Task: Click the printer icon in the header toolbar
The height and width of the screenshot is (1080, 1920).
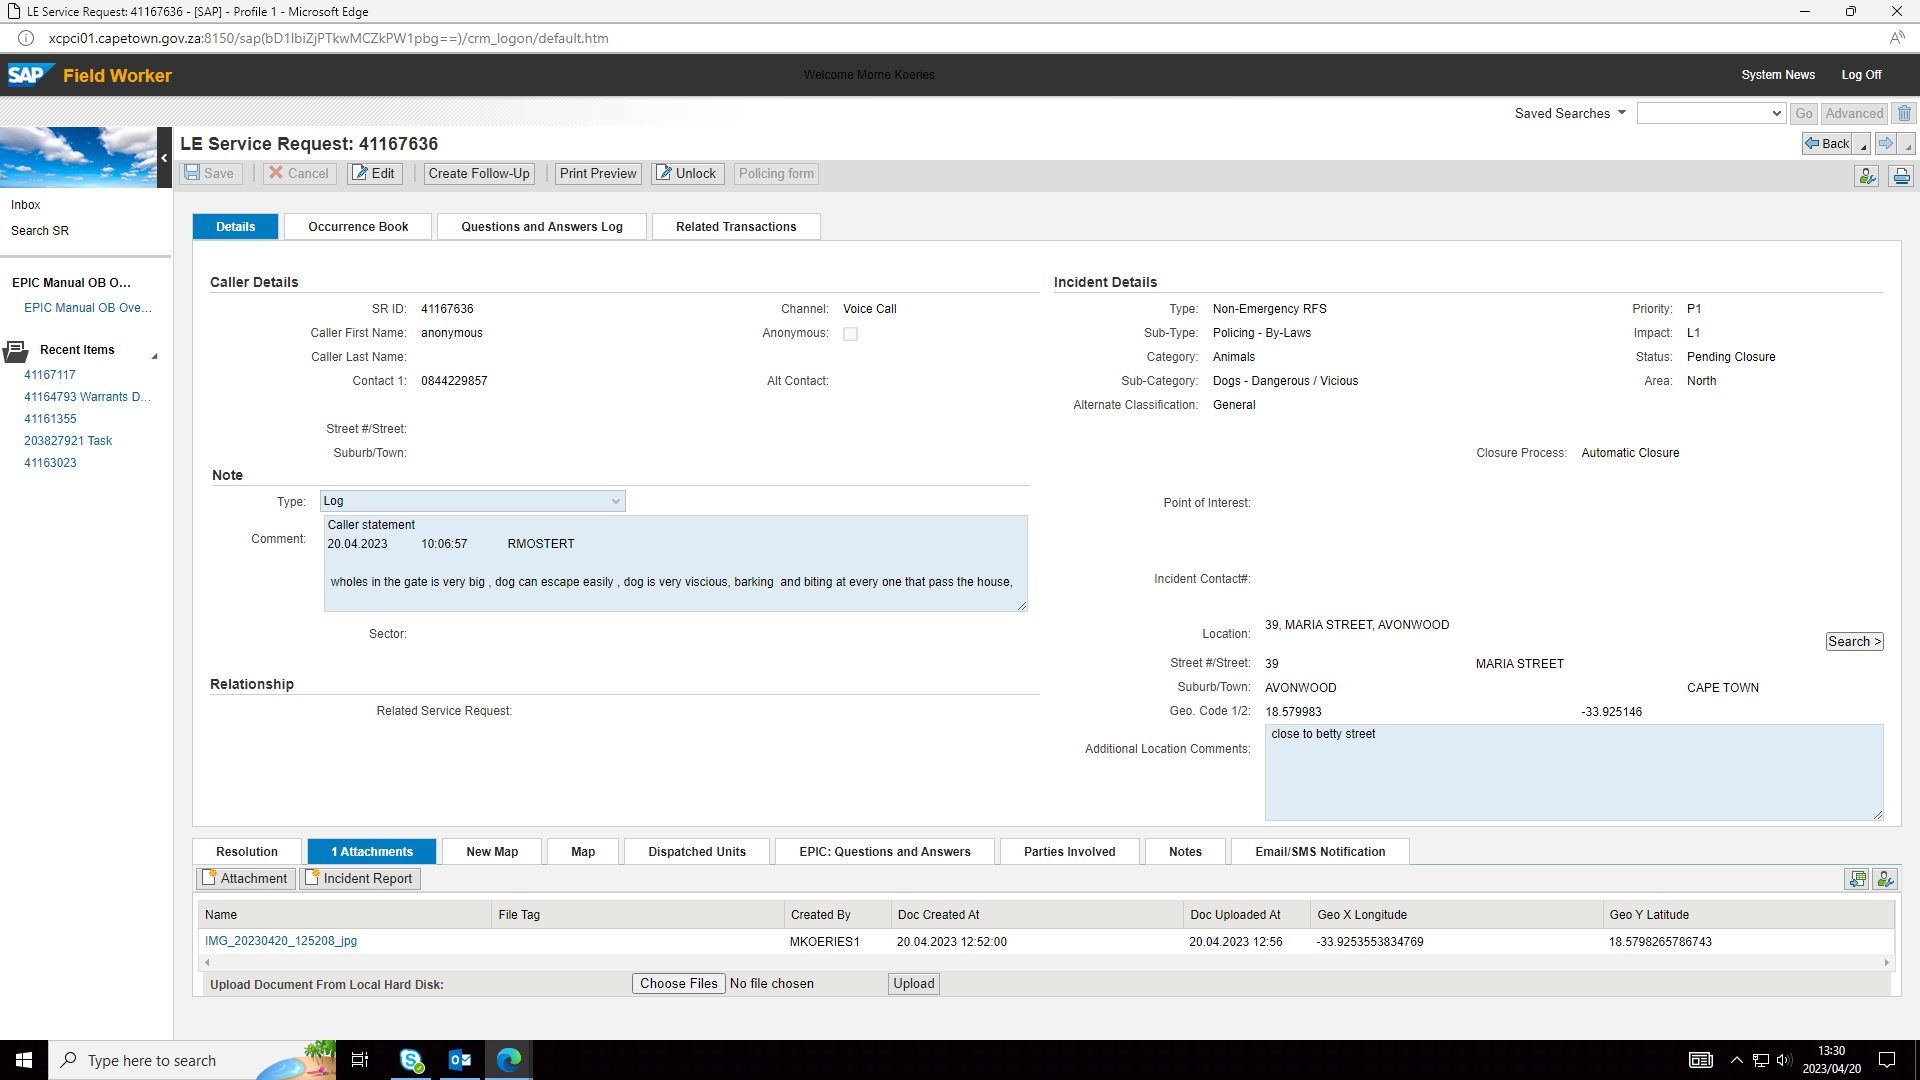Action: pyautogui.click(x=1901, y=176)
